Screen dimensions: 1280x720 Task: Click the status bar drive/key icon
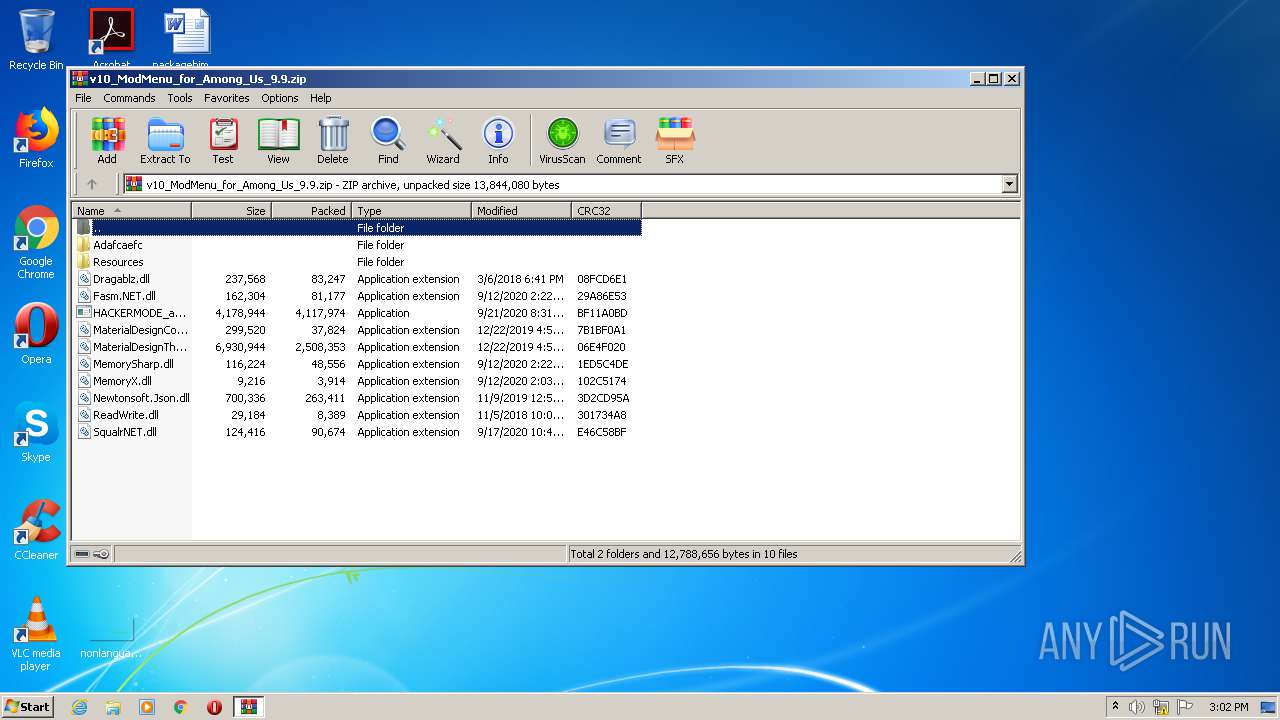coord(92,554)
